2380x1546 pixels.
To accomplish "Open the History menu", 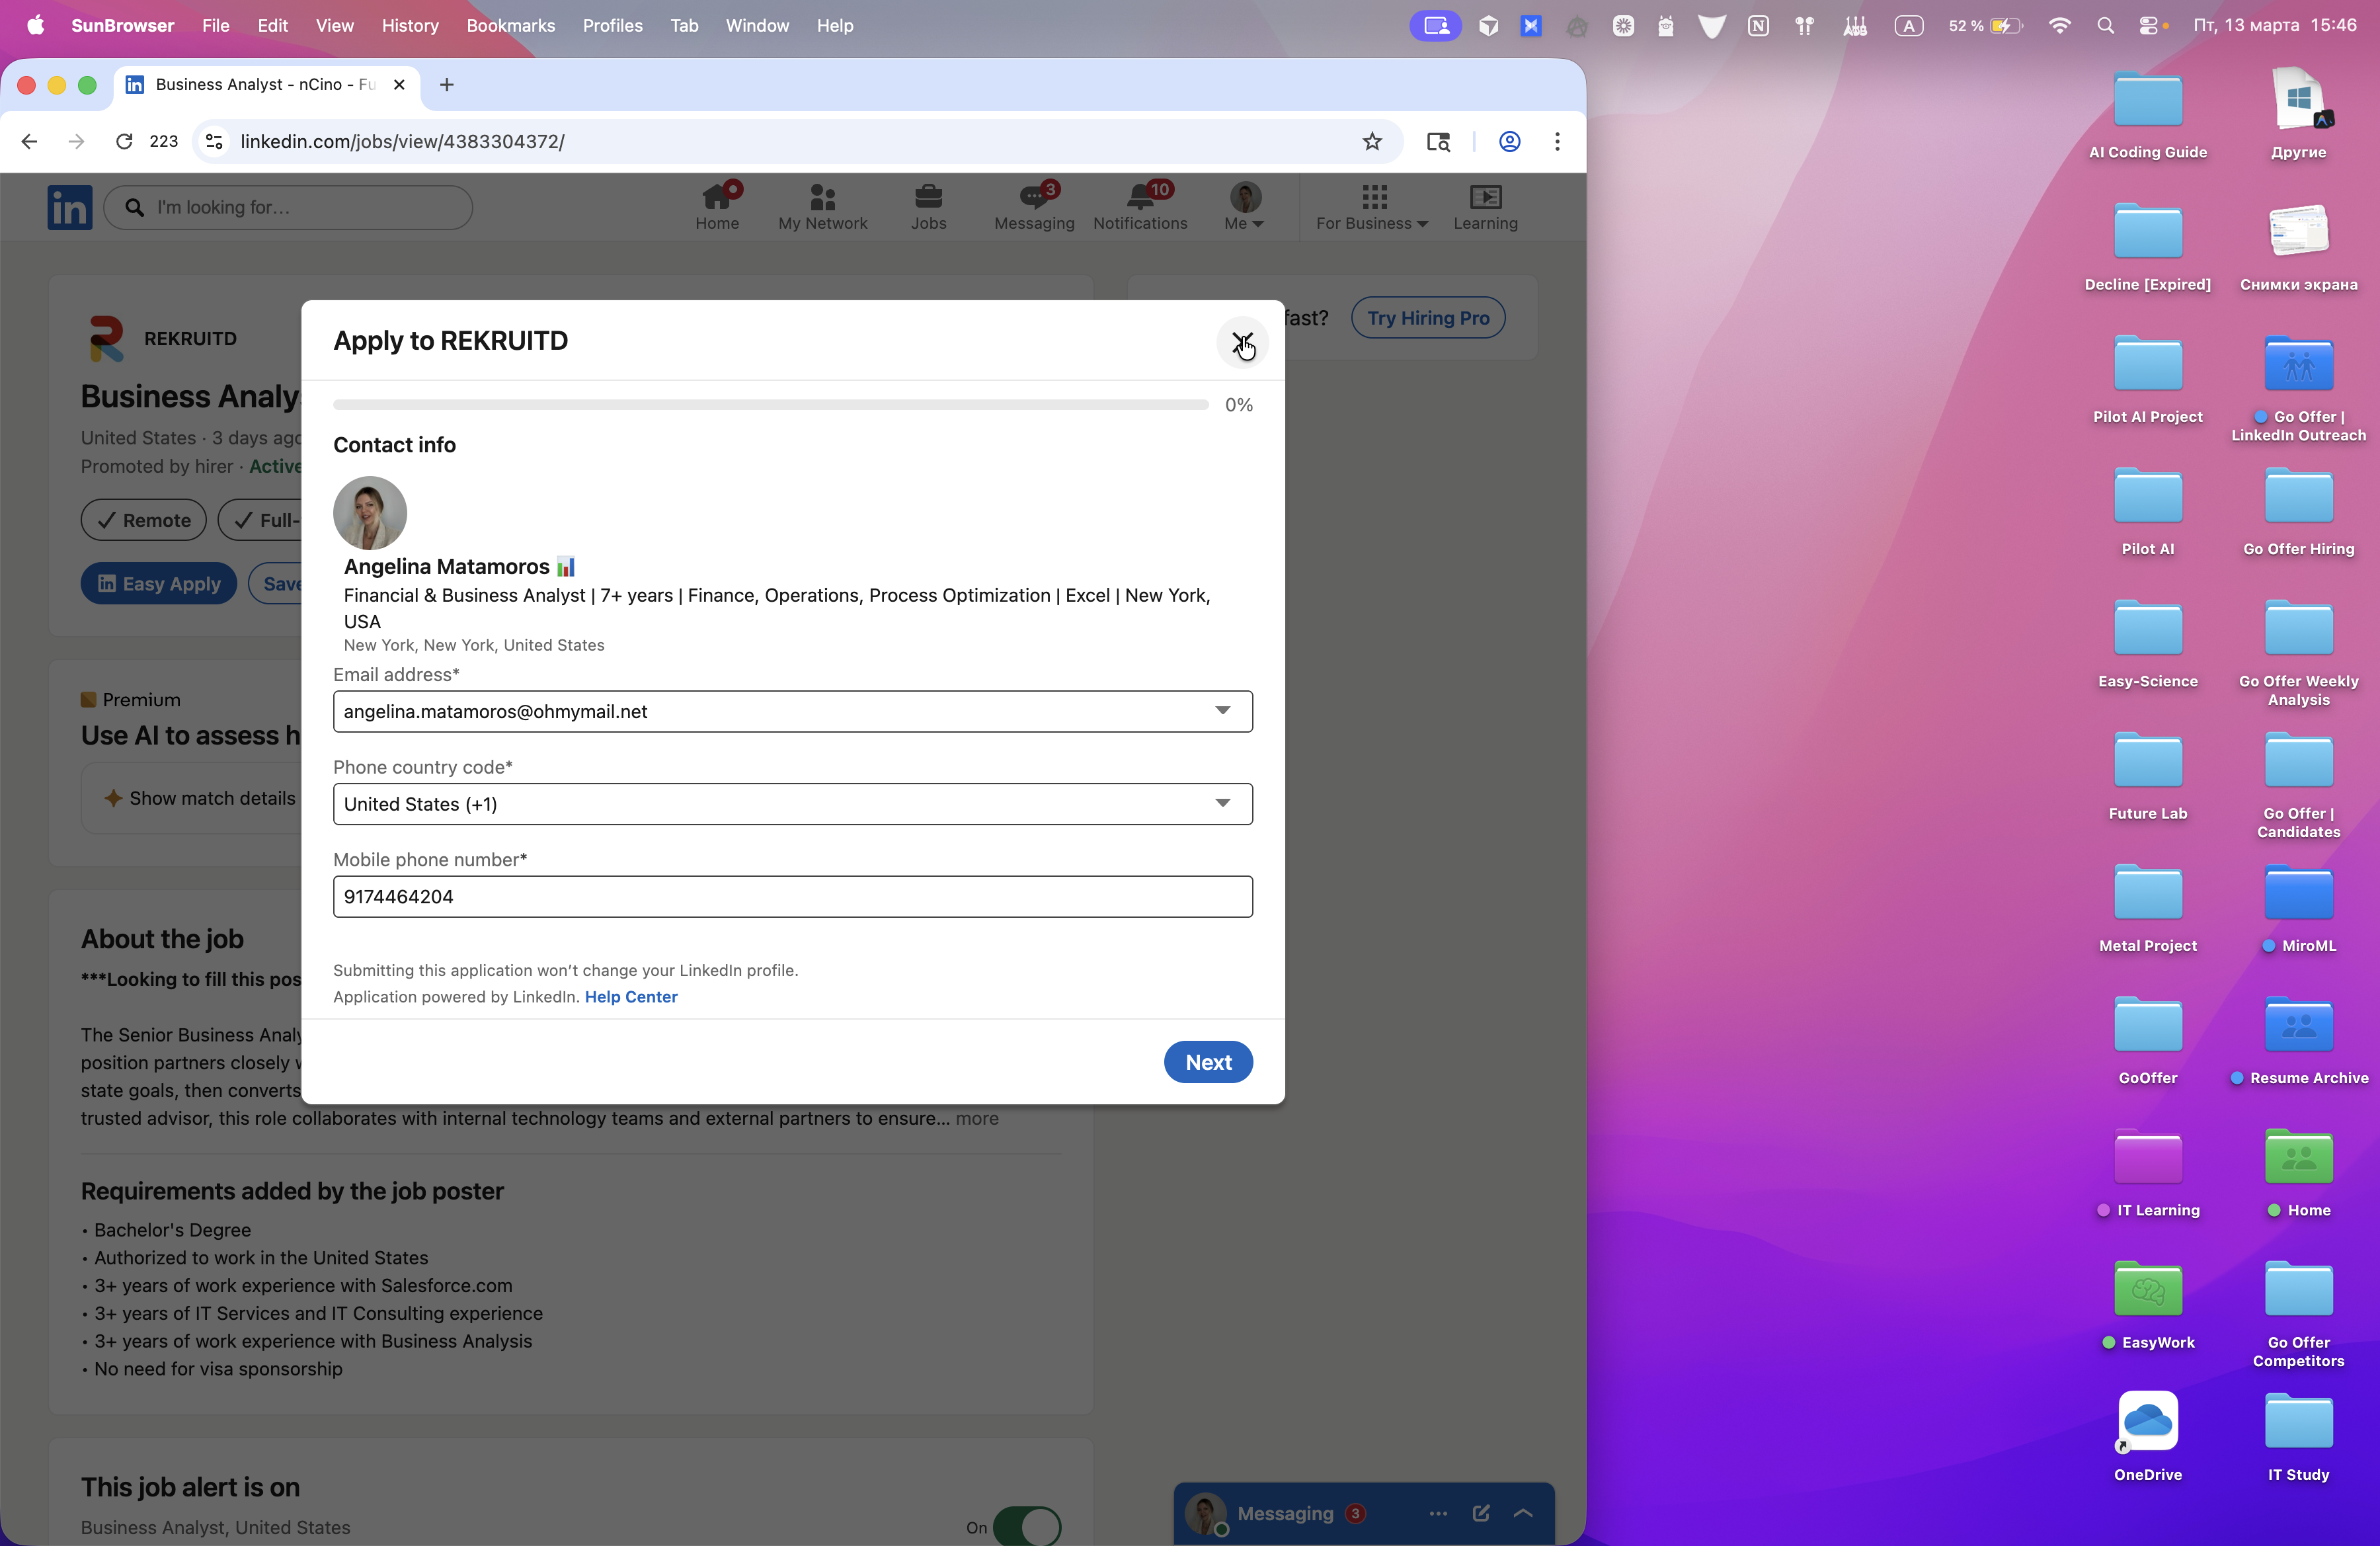I will [409, 26].
